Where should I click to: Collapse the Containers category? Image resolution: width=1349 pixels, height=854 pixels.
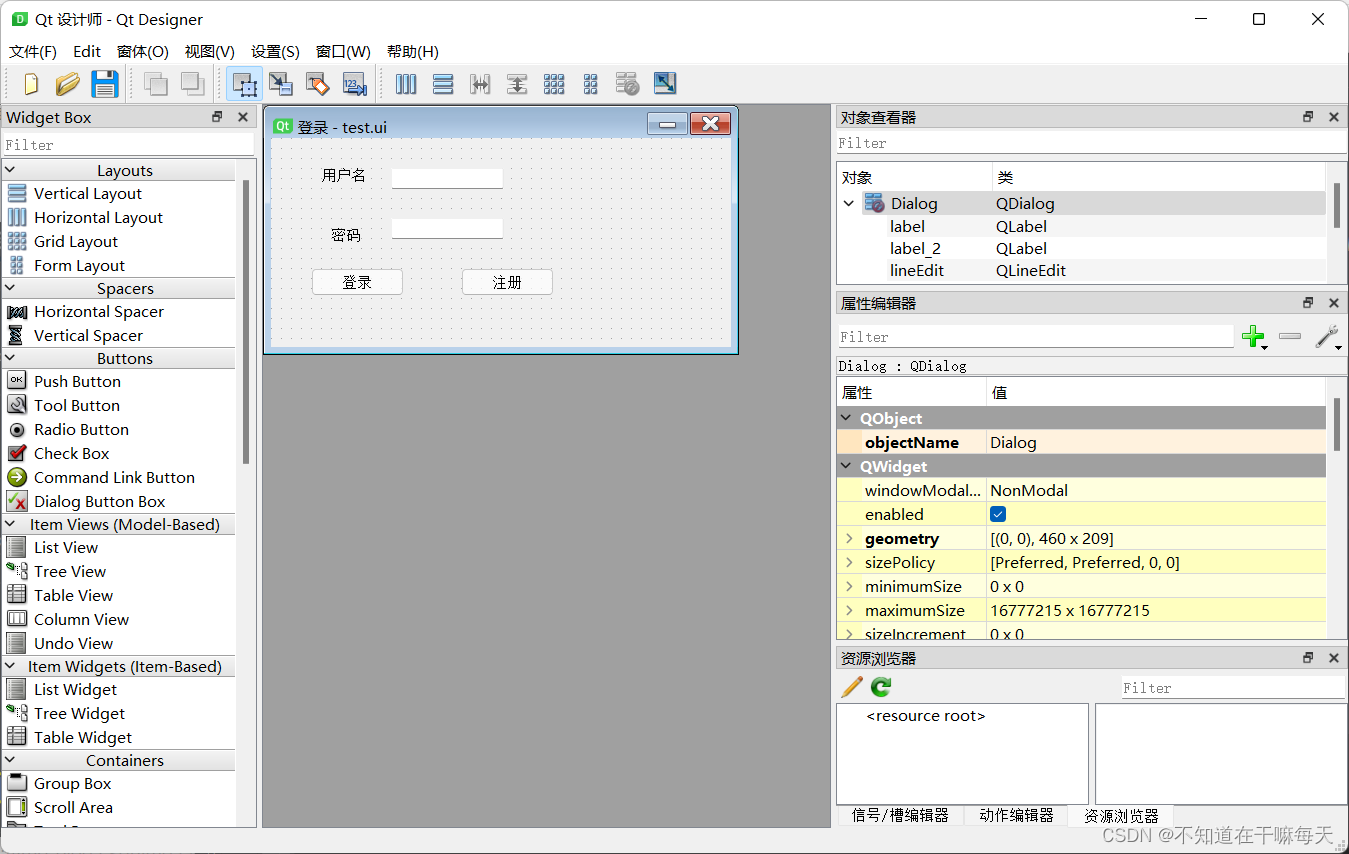[x=11, y=760]
